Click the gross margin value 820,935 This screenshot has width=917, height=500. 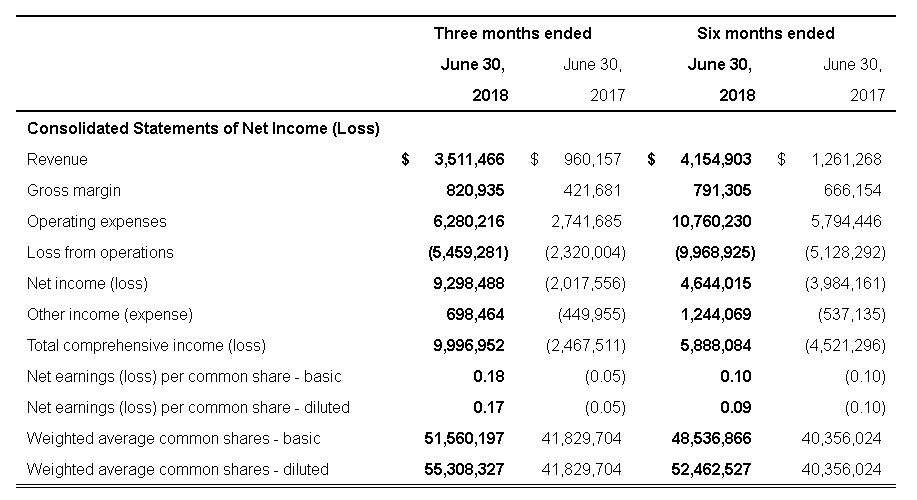click(x=475, y=190)
